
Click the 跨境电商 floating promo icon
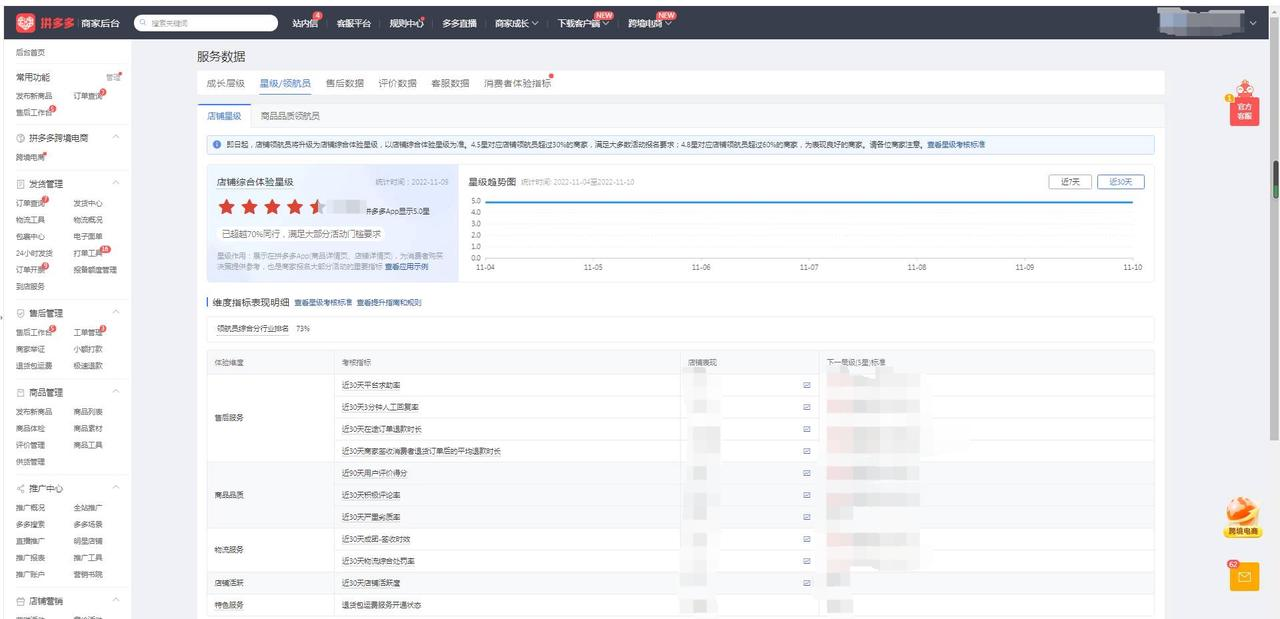point(1243,517)
